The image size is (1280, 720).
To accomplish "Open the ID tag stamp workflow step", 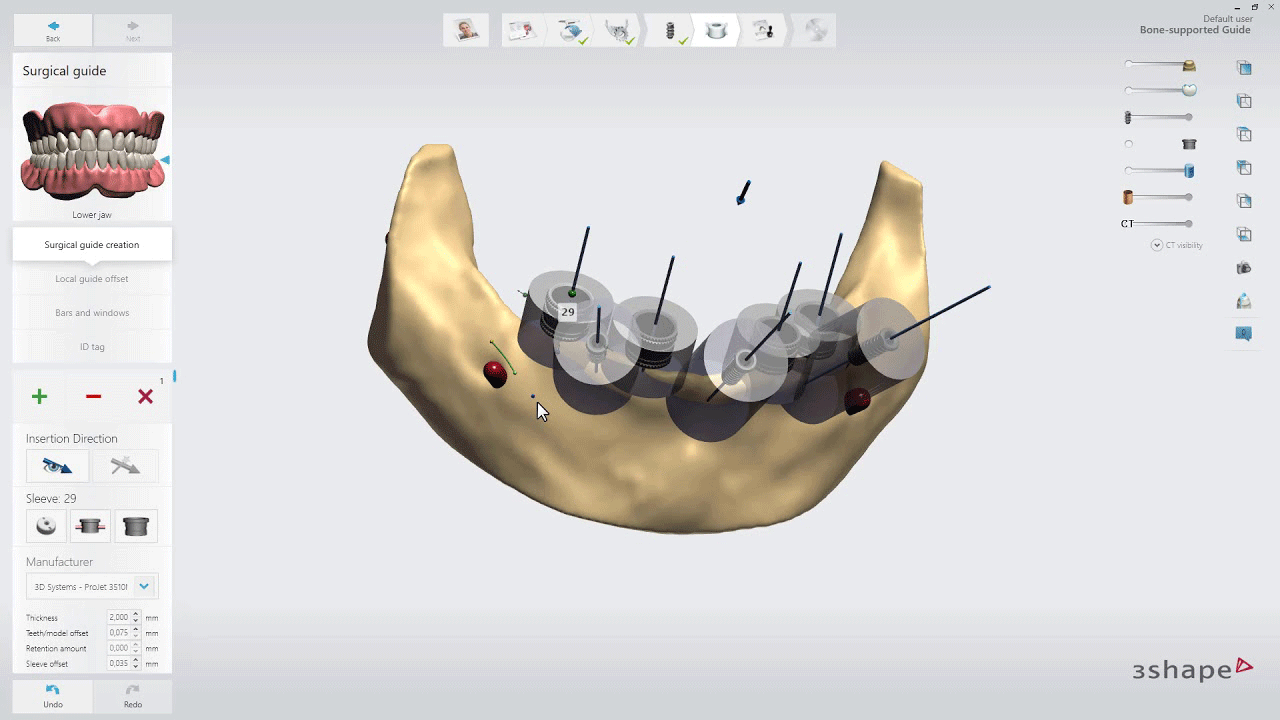I will [762, 29].
